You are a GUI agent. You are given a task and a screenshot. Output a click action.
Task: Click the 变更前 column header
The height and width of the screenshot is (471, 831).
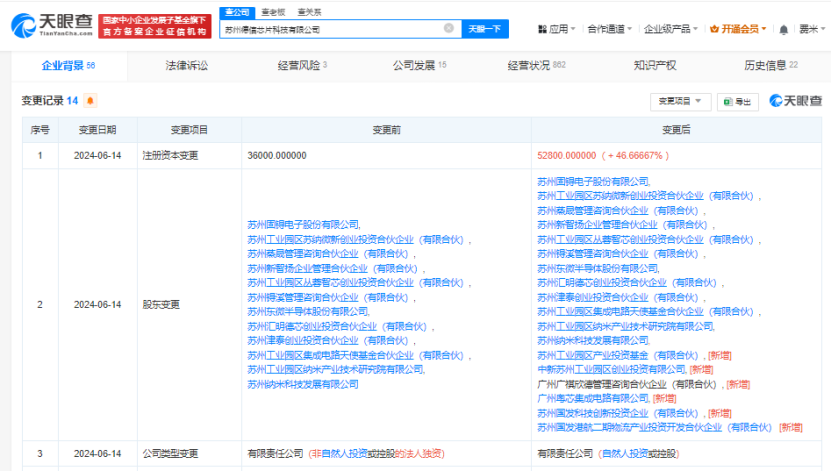point(386,130)
